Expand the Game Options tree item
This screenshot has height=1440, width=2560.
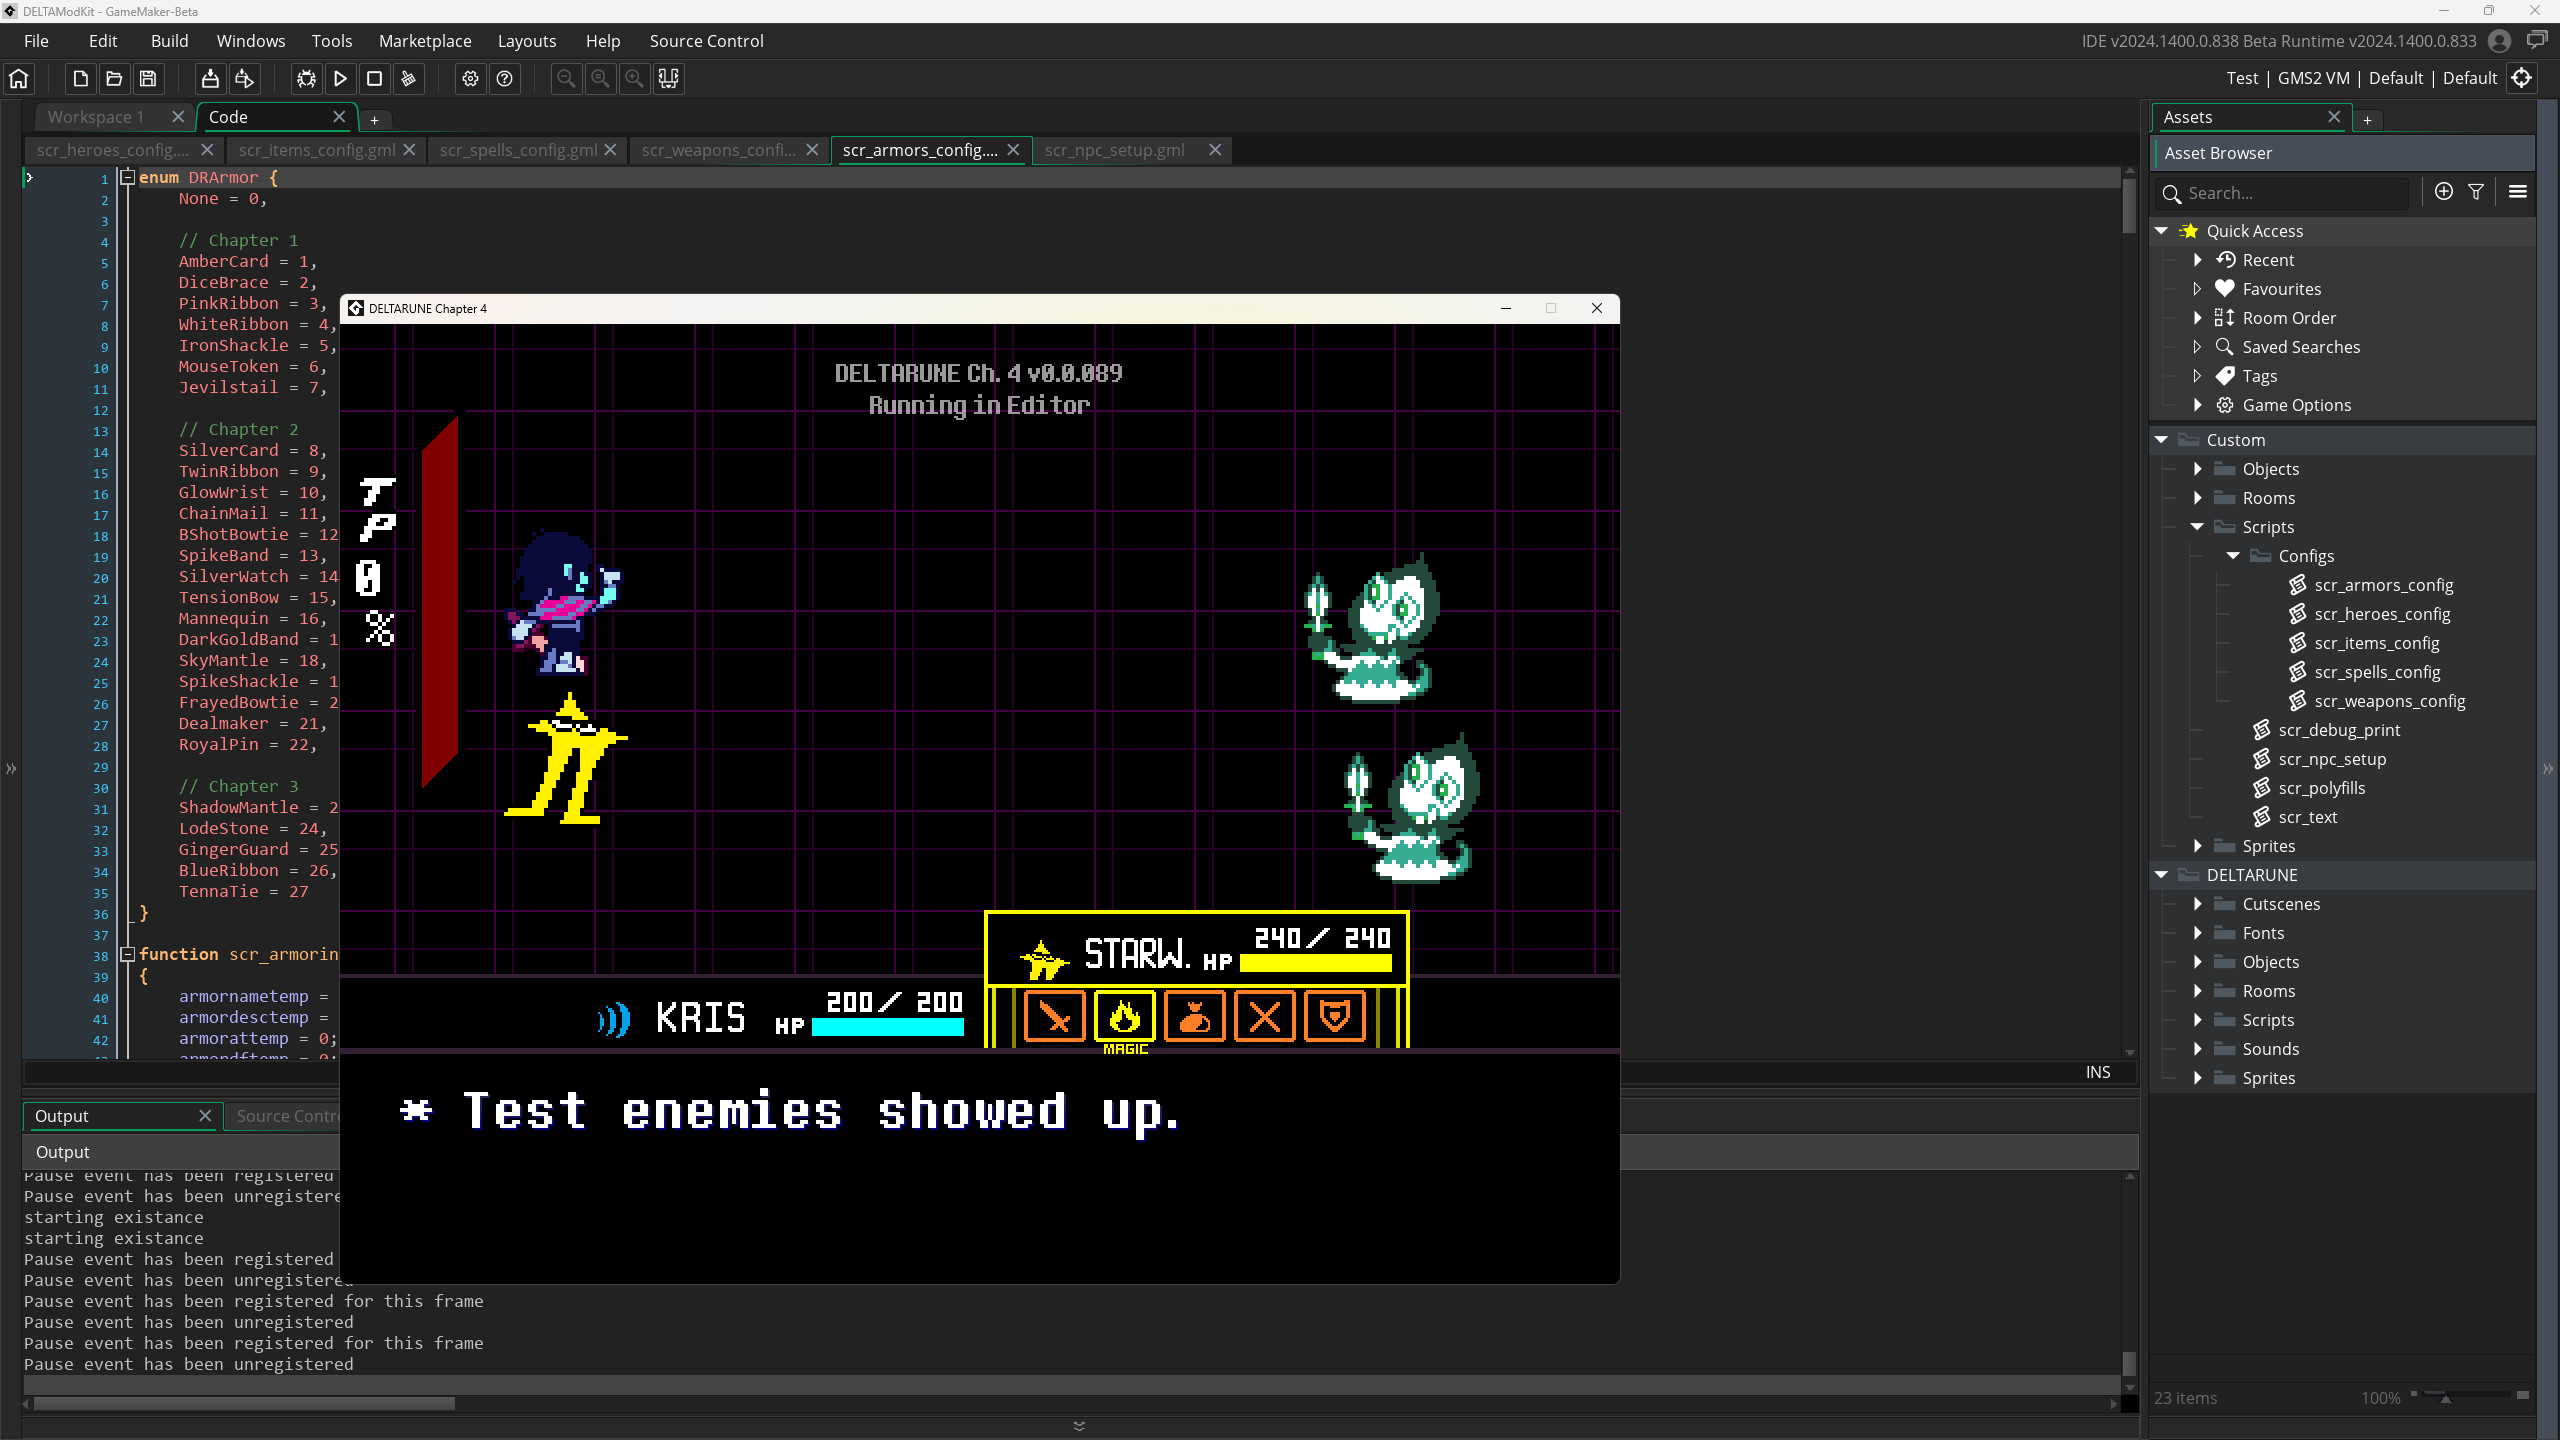[2198, 405]
